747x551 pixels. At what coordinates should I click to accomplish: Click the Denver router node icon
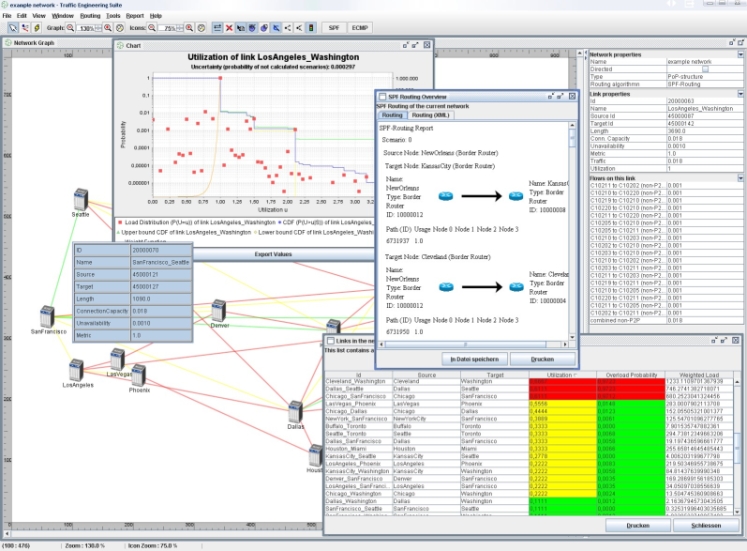[x=219, y=311]
